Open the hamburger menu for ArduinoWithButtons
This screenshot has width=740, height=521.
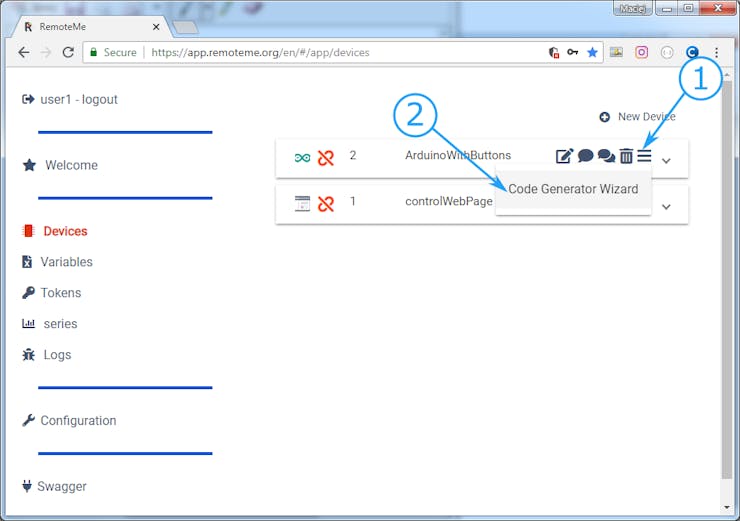645,156
